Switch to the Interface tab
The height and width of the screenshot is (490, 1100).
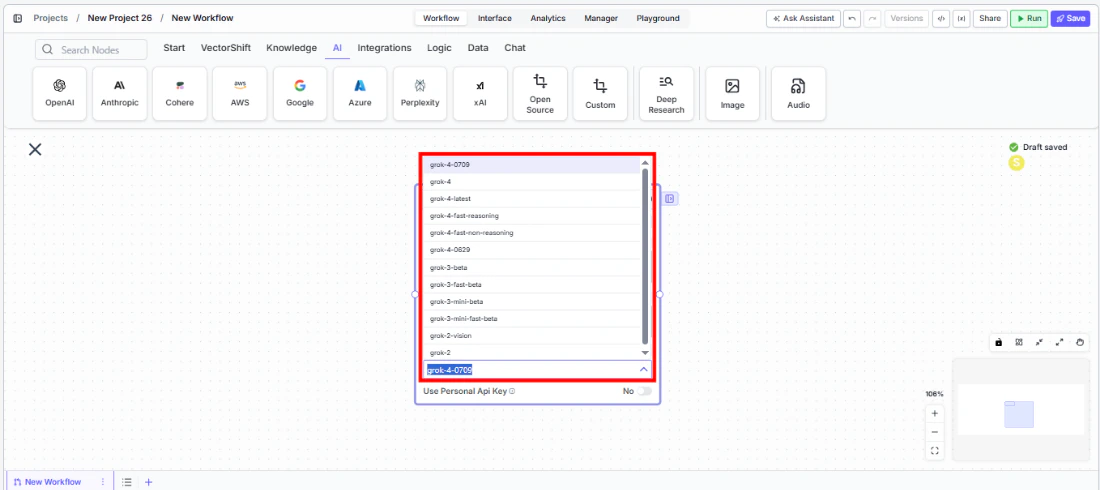point(495,18)
